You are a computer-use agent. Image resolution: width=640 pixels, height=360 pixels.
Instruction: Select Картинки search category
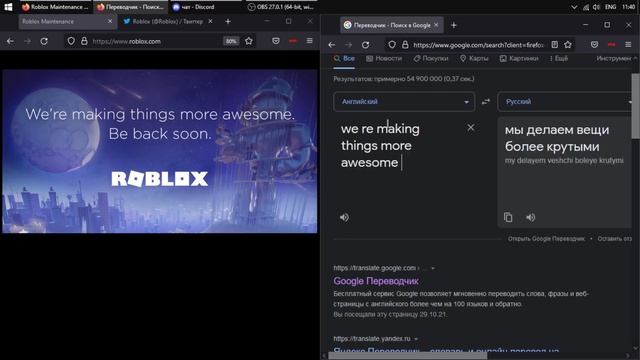(x=519, y=59)
